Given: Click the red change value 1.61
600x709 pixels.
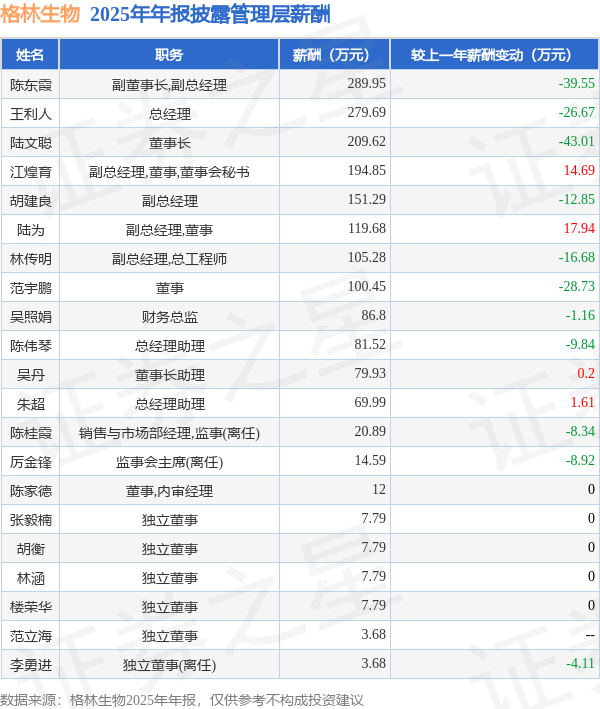Looking at the screenshot, I should pos(582,403).
